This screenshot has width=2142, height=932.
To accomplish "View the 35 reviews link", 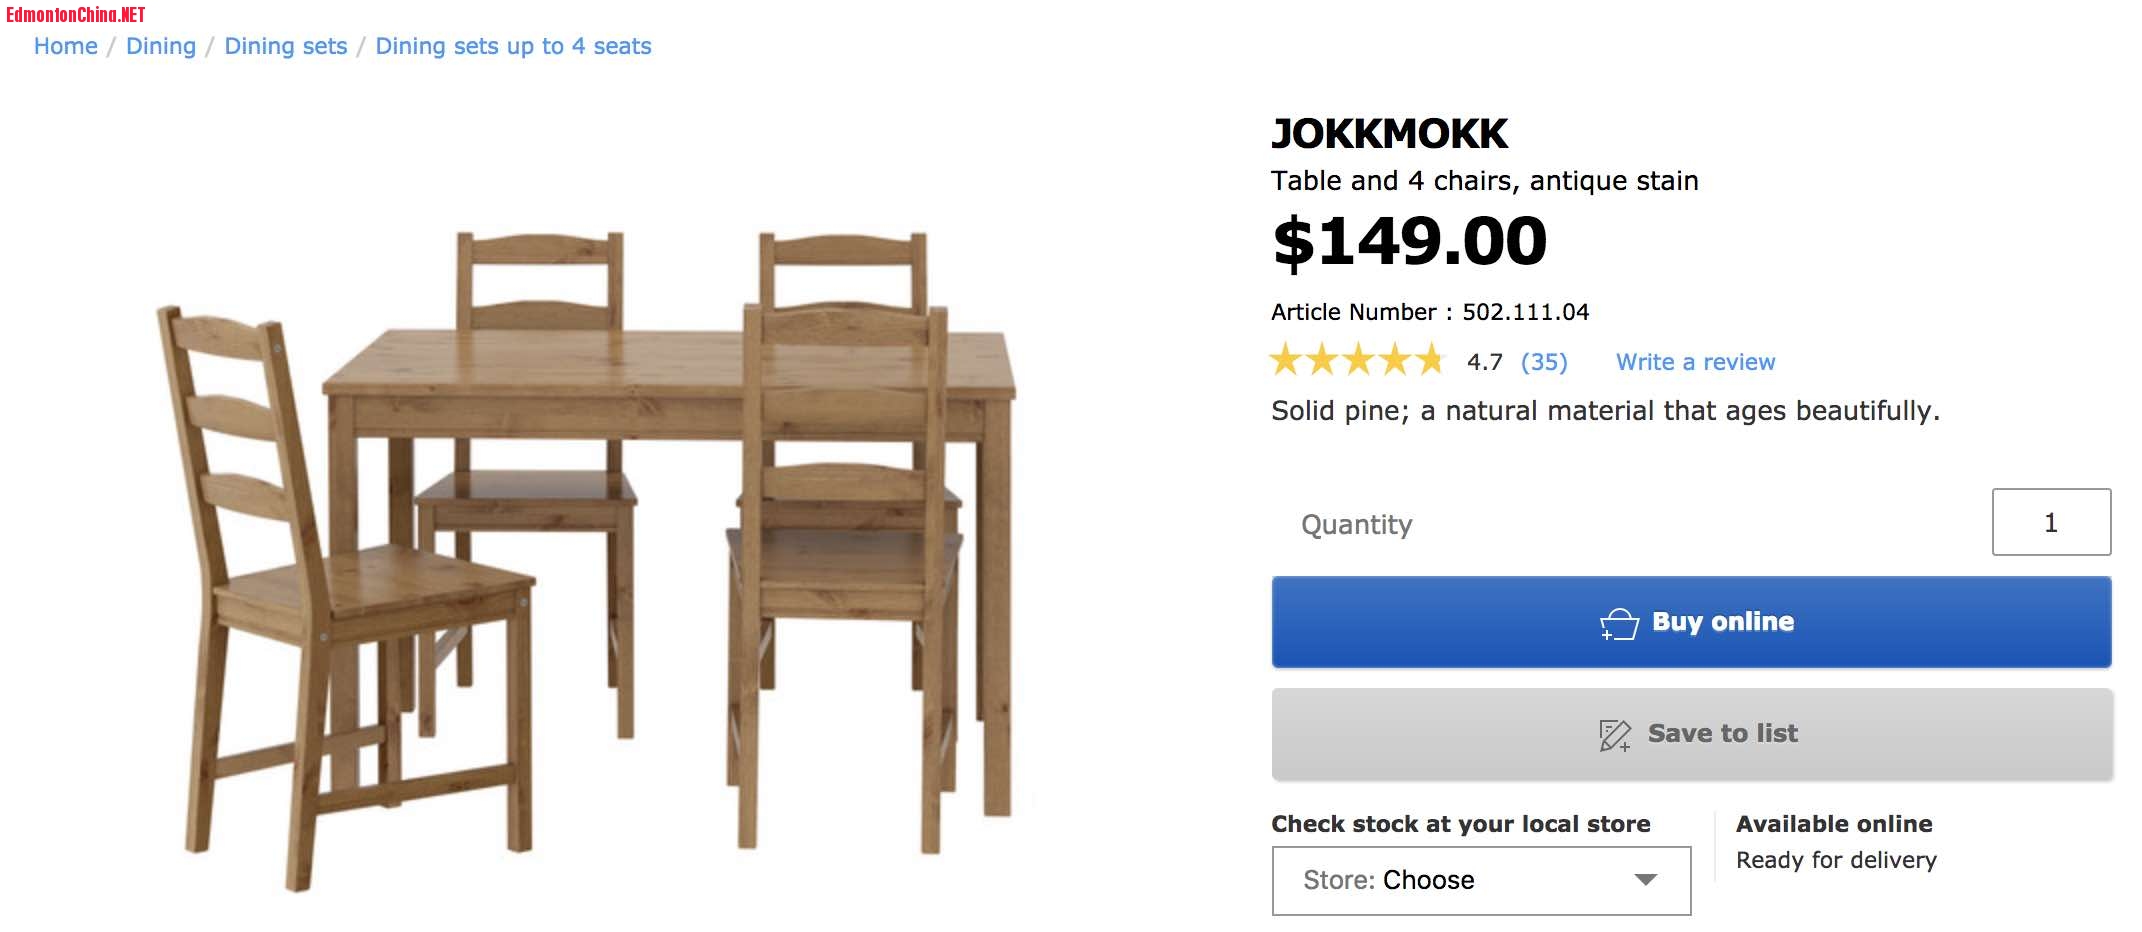I will [1543, 362].
